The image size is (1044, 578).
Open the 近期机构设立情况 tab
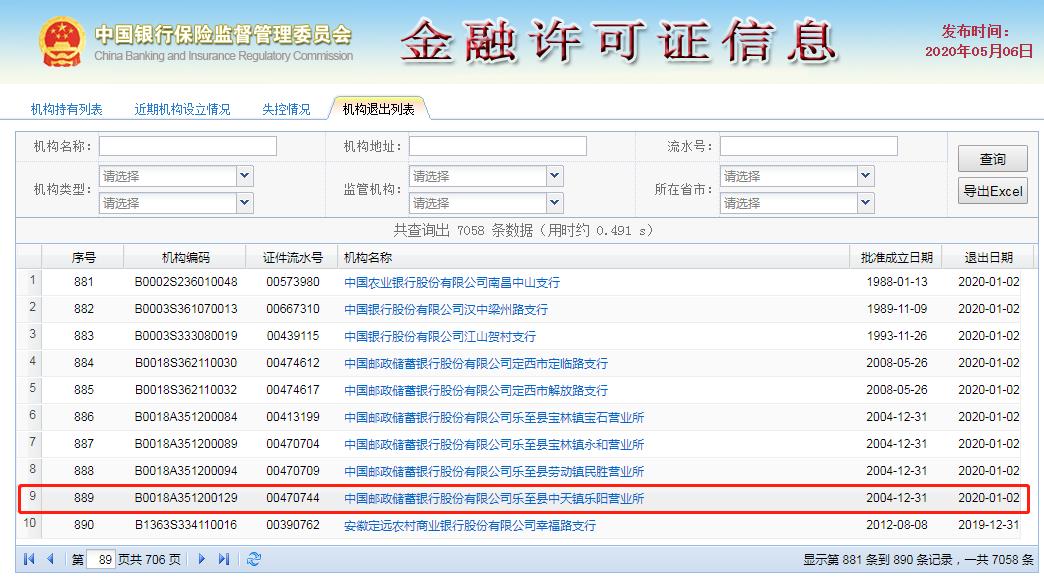coord(182,109)
